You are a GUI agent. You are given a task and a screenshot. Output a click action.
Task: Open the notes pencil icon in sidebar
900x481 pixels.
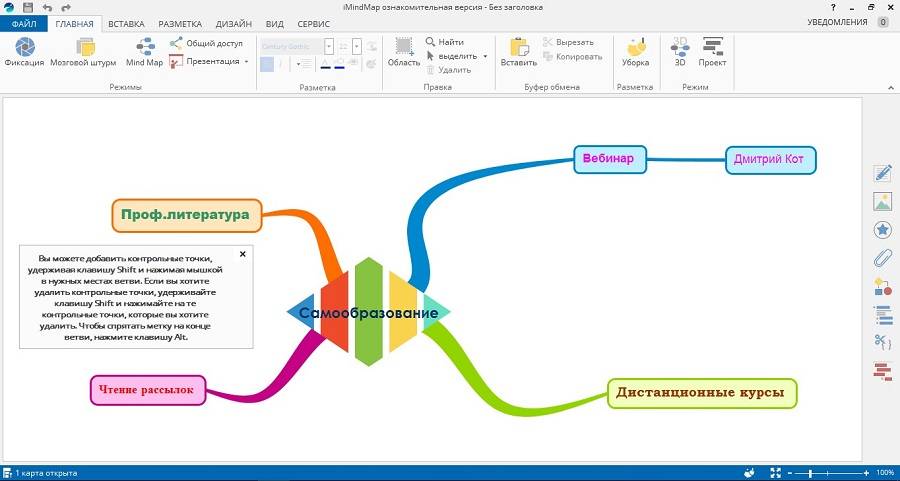pos(882,174)
